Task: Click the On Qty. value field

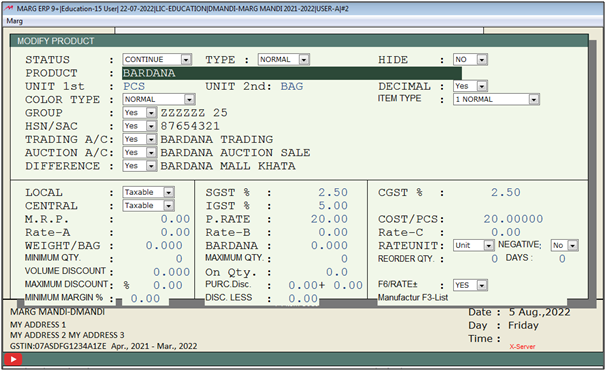Action: tap(337, 272)
